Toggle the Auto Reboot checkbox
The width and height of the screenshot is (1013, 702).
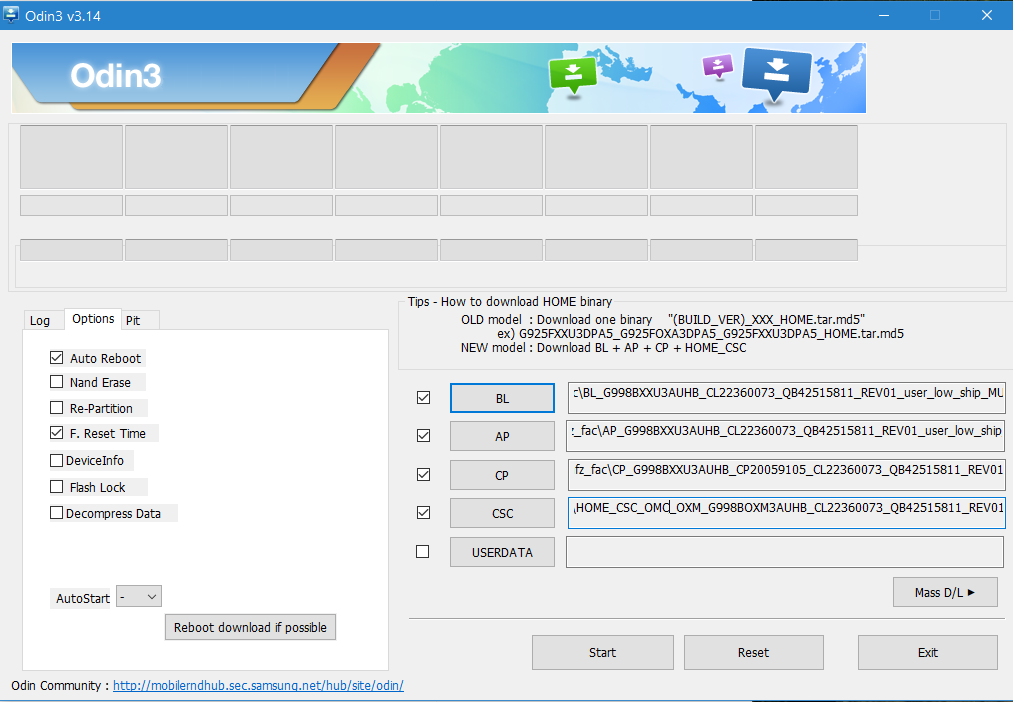point(57,358)
